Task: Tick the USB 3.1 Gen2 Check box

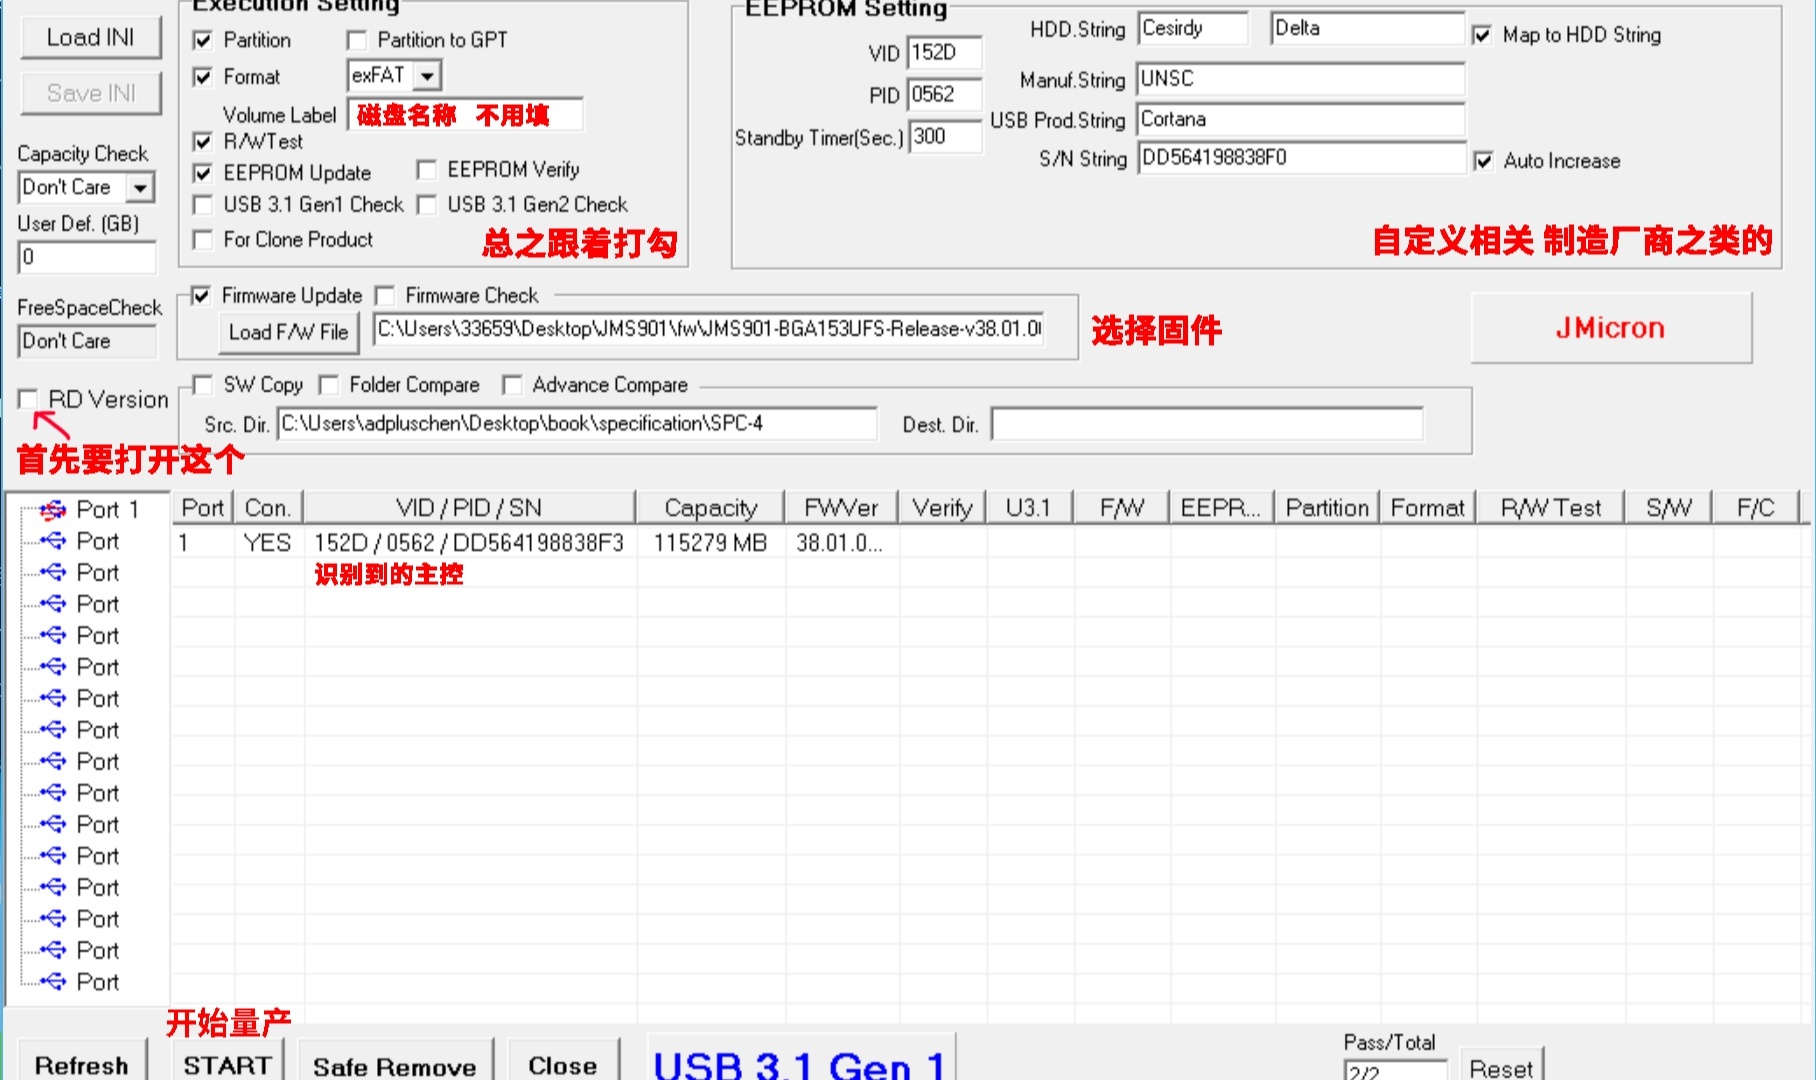Action: click(x=426, y=205)
